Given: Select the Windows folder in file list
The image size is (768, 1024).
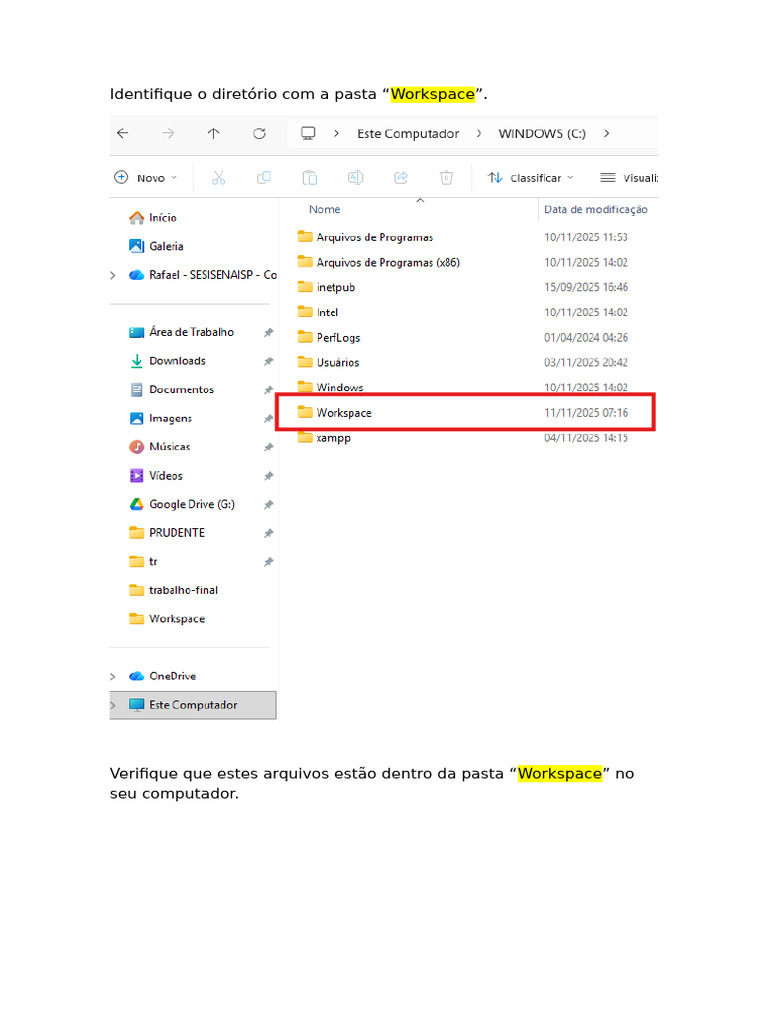Looking at the screenshot, I should 330,387.
